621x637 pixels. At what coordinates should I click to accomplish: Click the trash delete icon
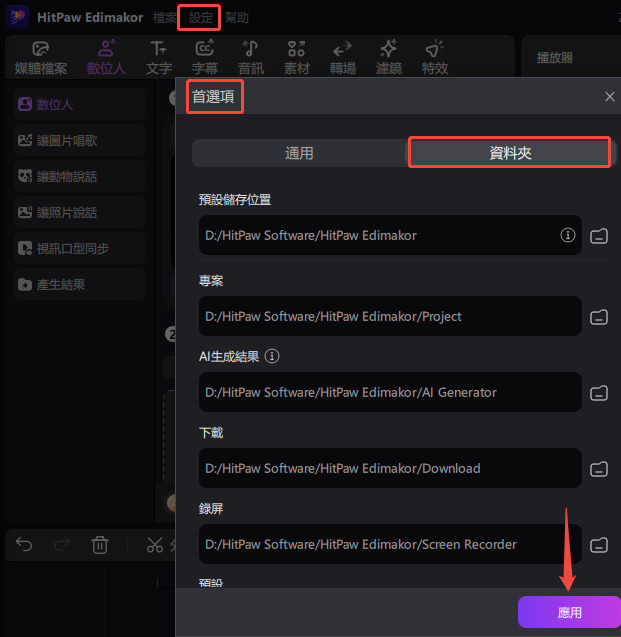[100, 545]
